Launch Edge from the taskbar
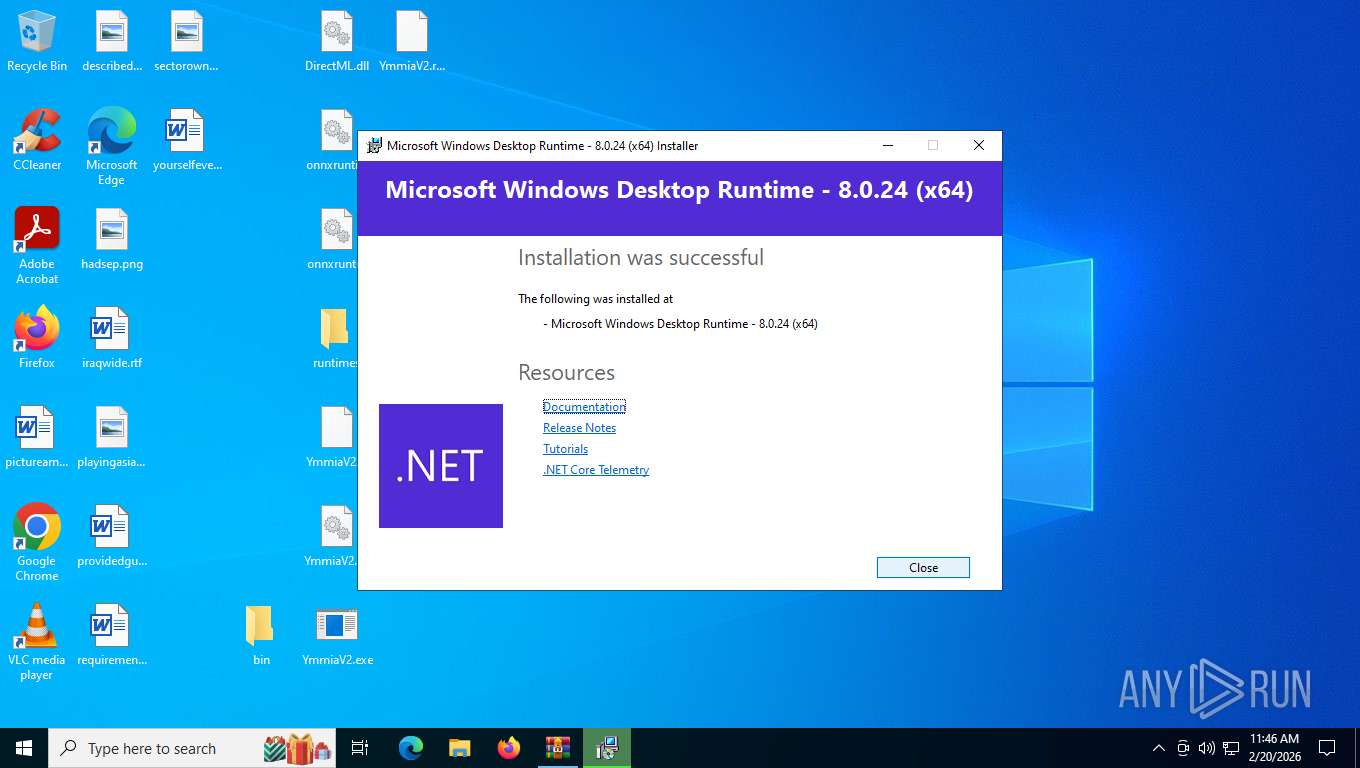Viewport: 1360px width, 768px height. [411, 748]
